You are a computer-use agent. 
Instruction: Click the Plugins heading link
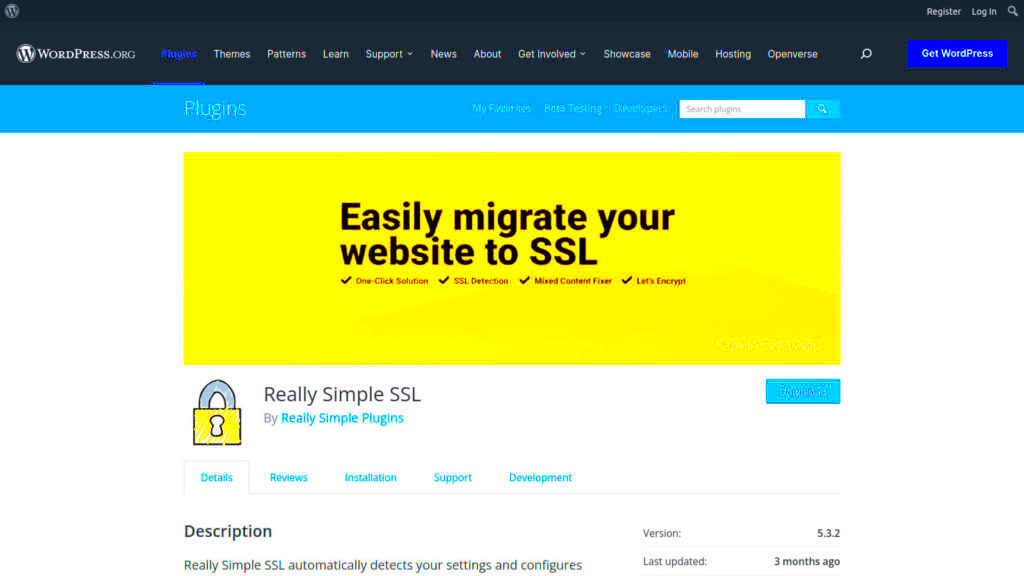coord(215,108)
